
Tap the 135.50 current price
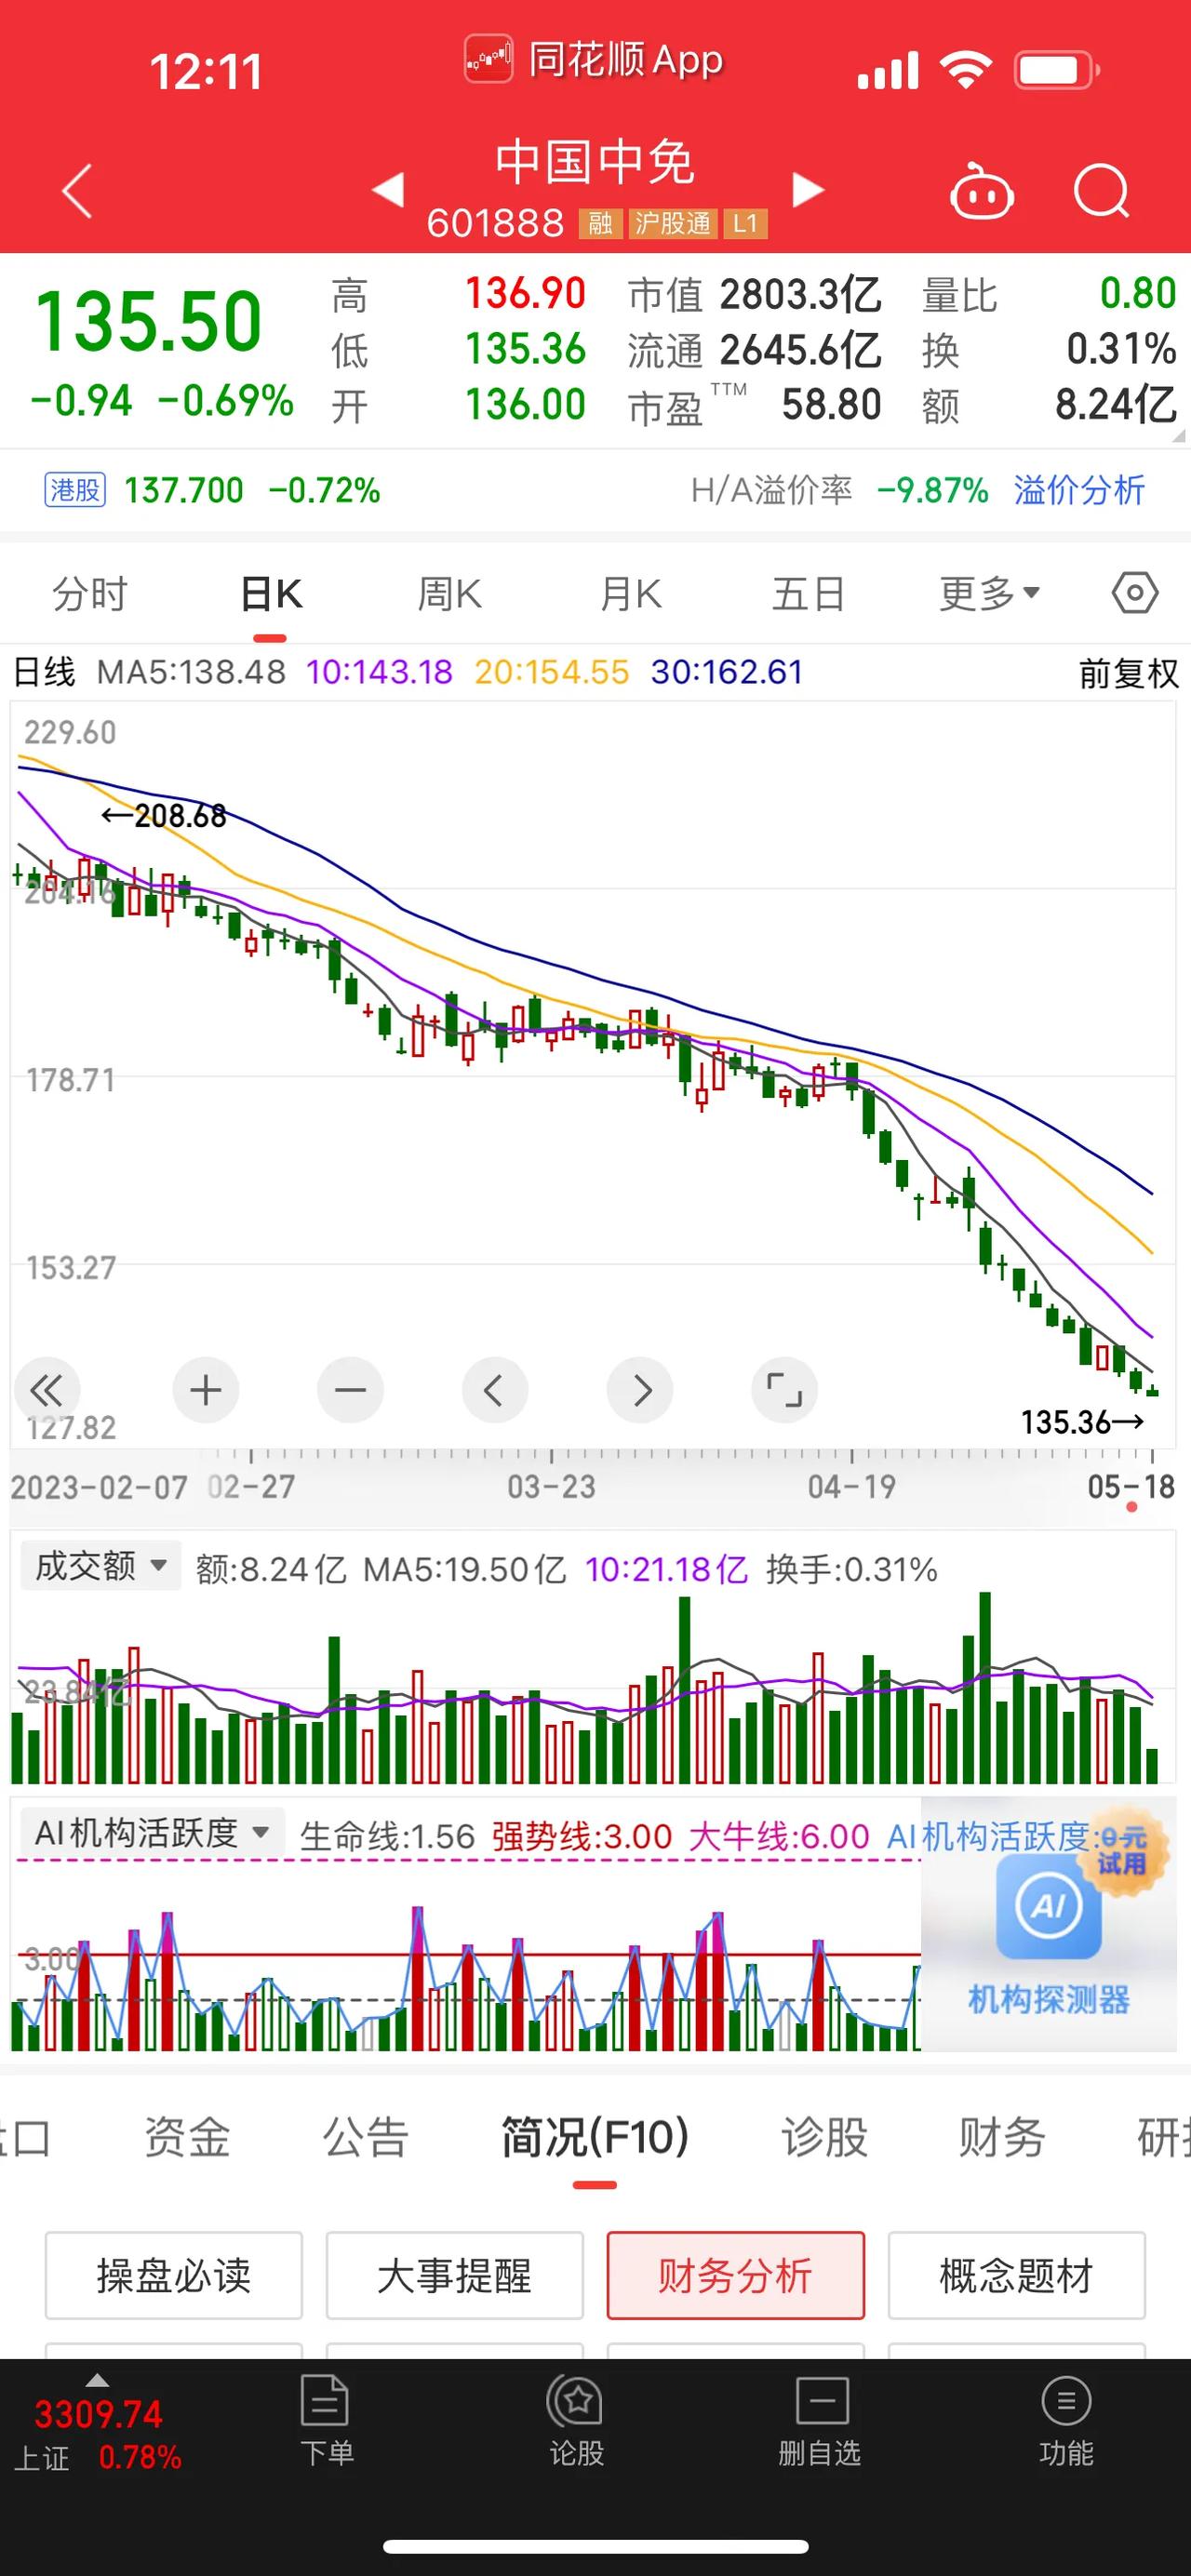[x=148, y=321]
